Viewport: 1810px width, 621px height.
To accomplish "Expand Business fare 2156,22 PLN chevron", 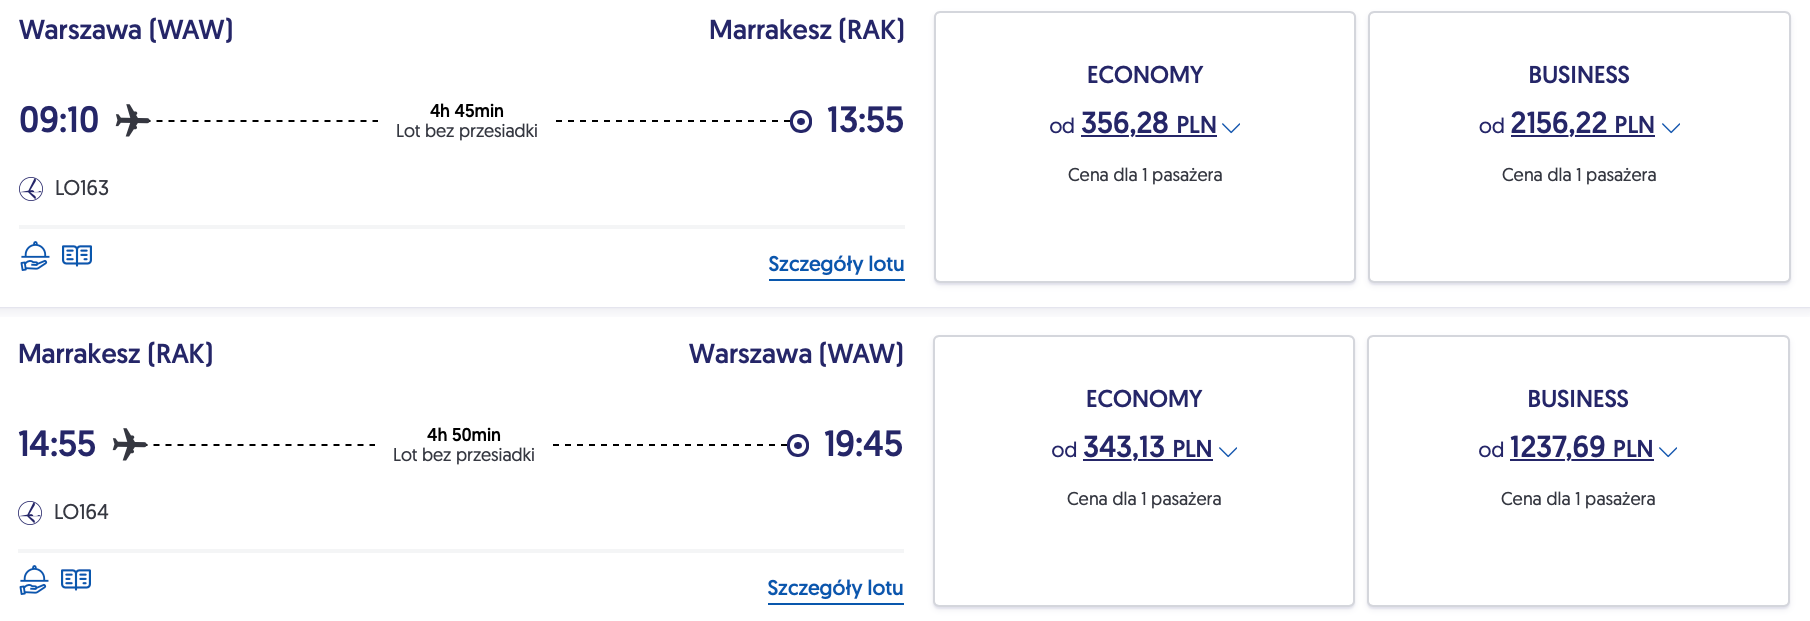I will click(1670, 128).
